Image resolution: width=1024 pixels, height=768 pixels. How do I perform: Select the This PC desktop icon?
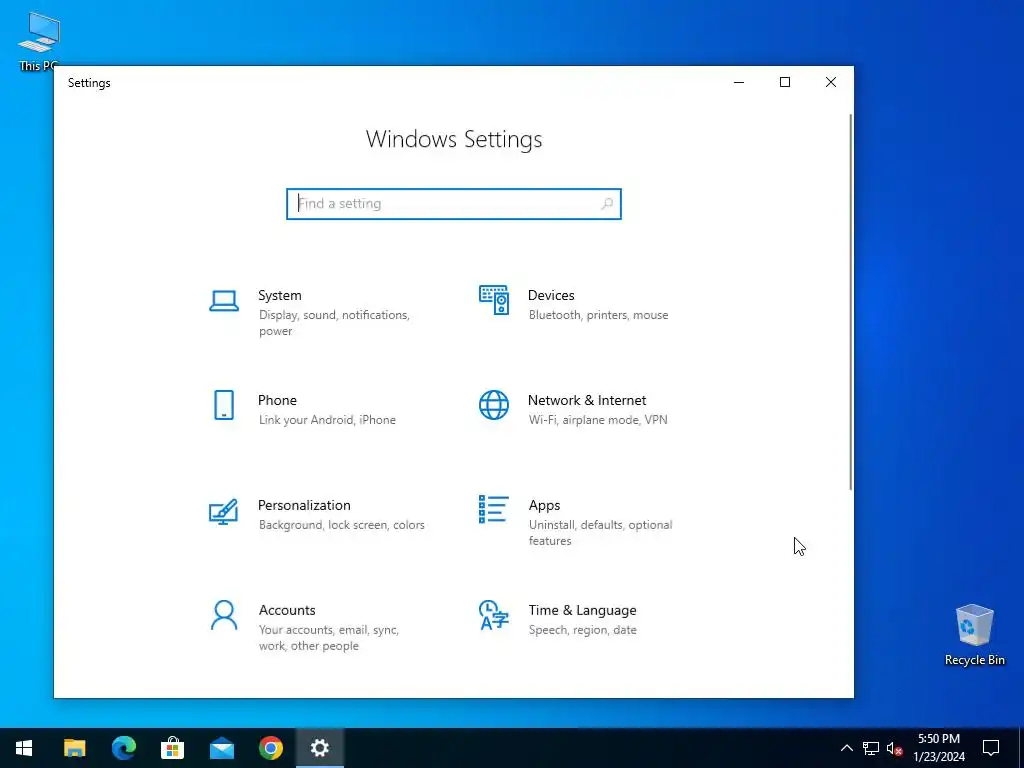39,41
